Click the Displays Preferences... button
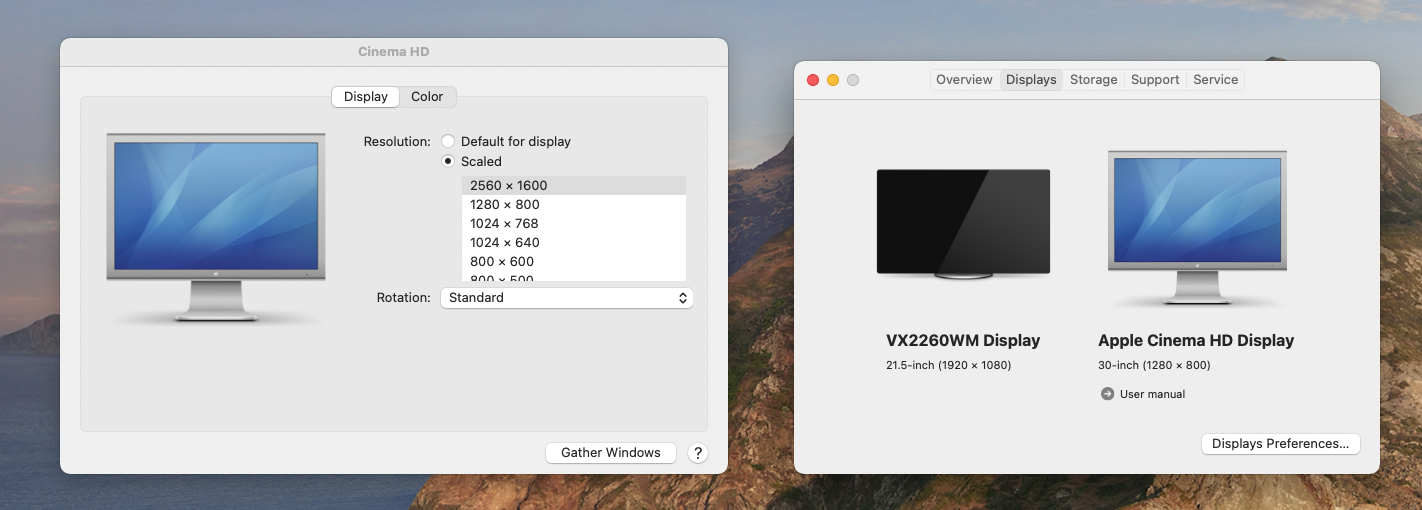The image size is (1422, 510). (x=1280, y=444)
